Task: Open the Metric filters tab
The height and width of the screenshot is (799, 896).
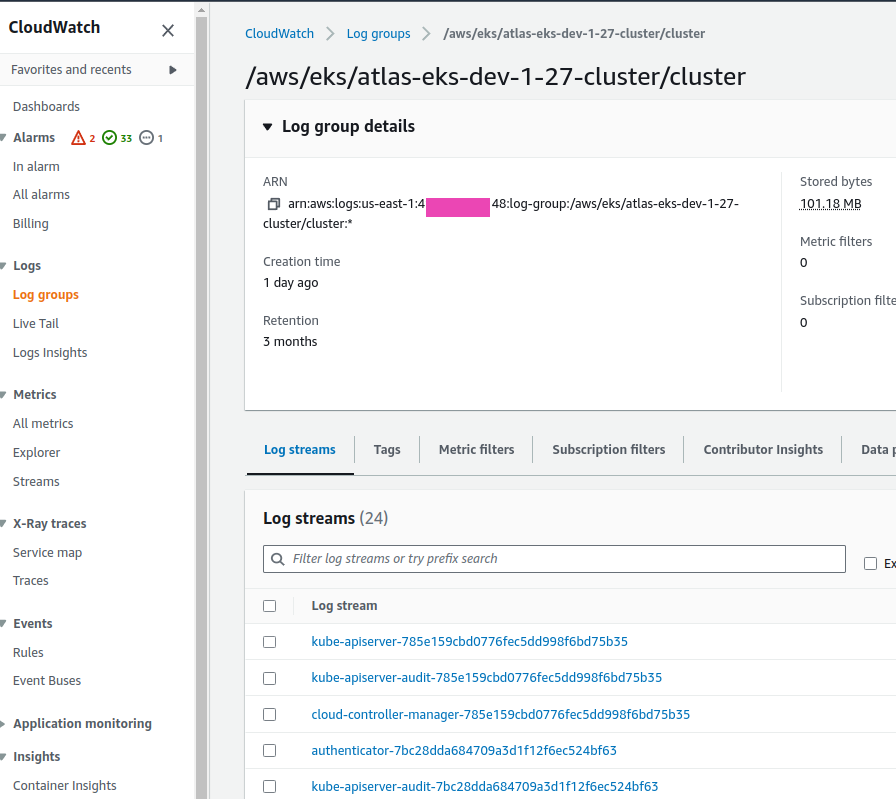Action: pyautogui.click(x=477, y=450)
